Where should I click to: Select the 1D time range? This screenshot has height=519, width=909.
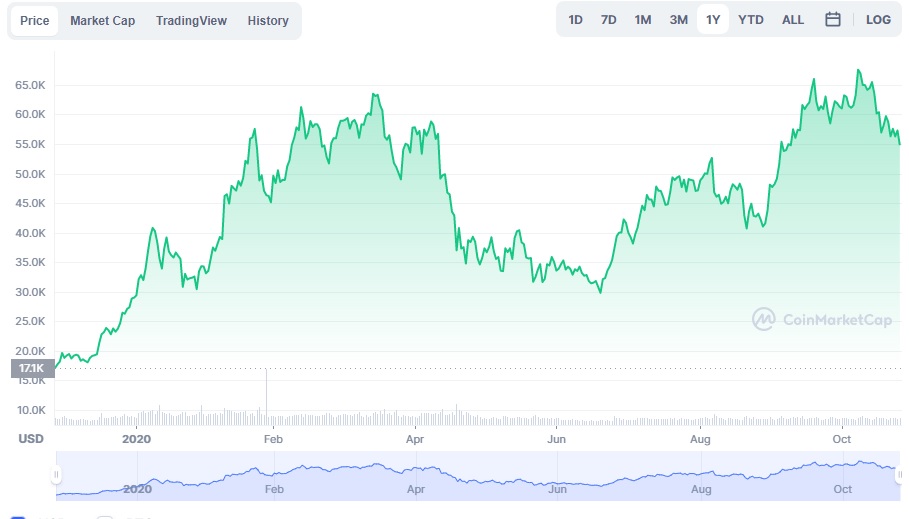point(575,20)
